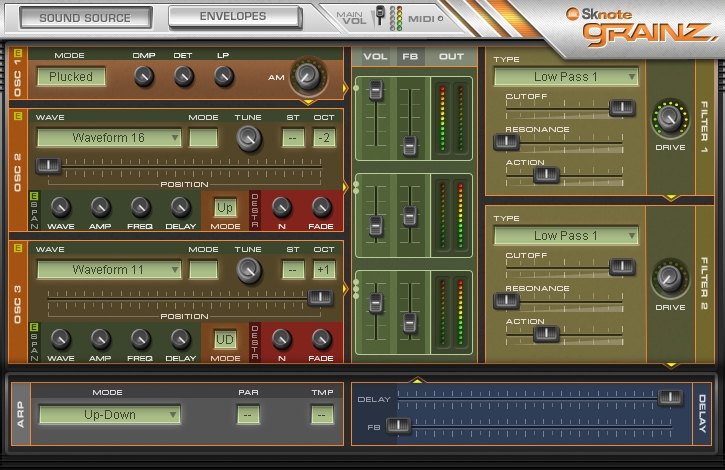Turn OSC 2 Span Delay knob

point(180,208)
